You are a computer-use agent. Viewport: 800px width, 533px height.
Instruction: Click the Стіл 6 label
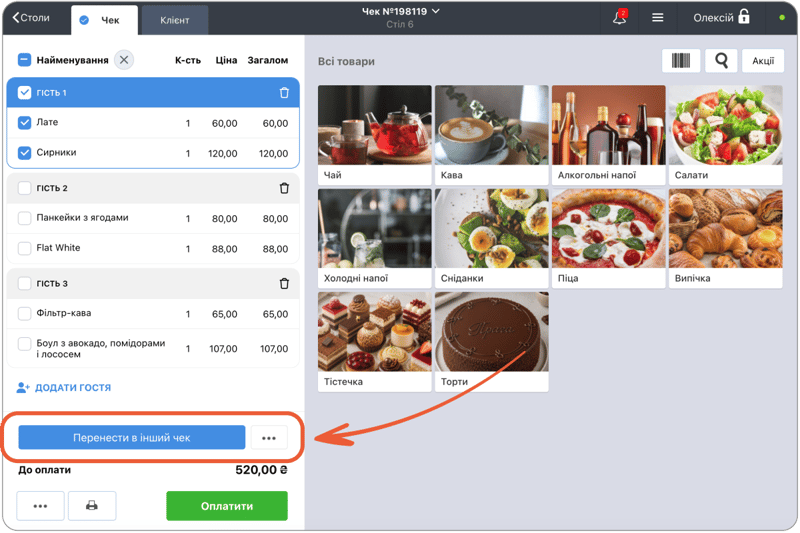399,24
